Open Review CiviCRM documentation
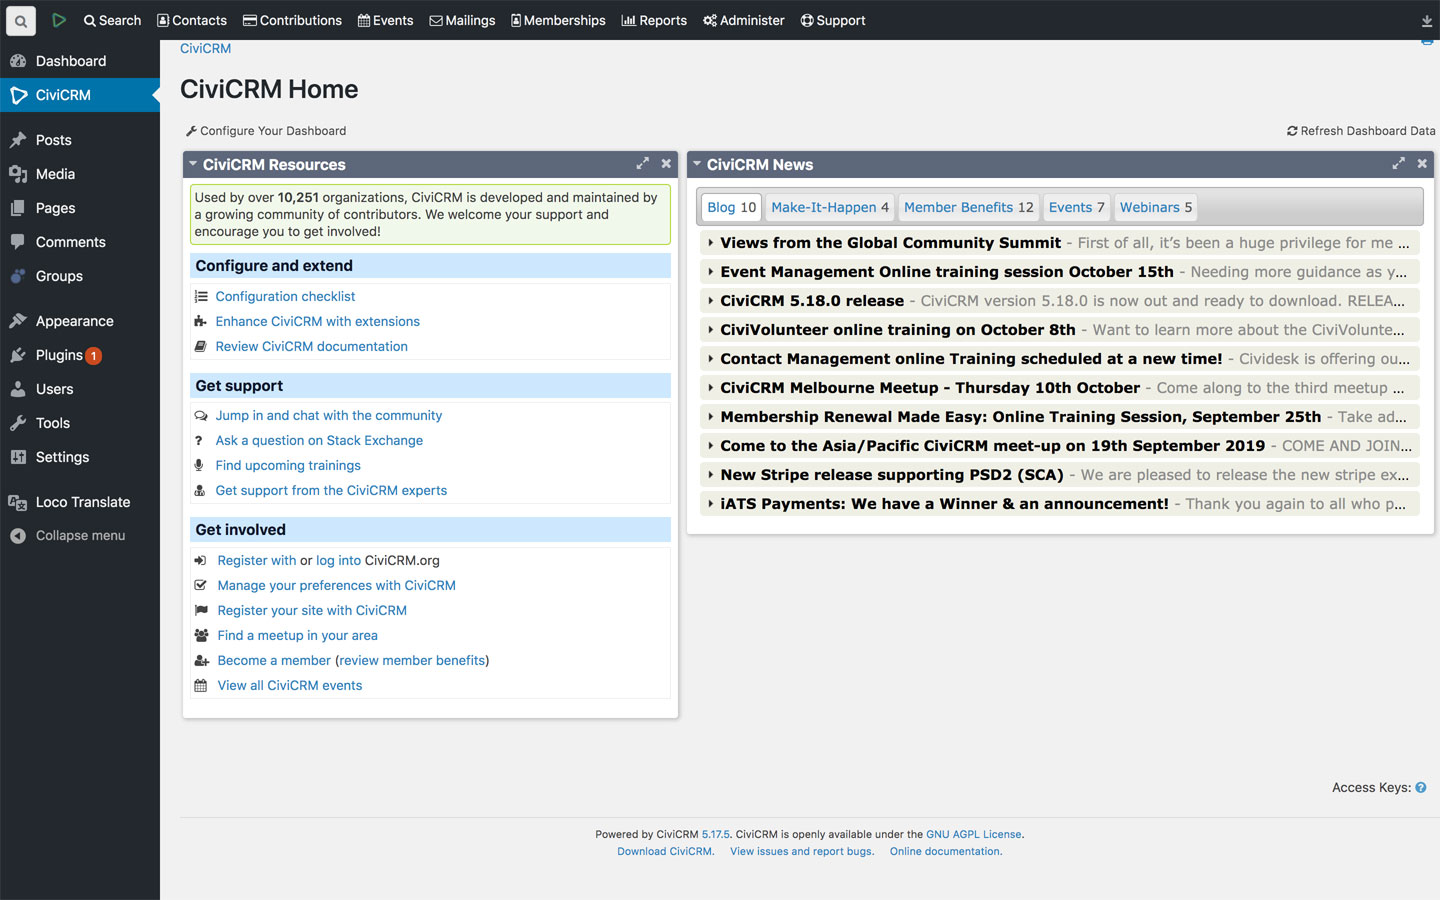1440x900 pixels. coord(311,347)
